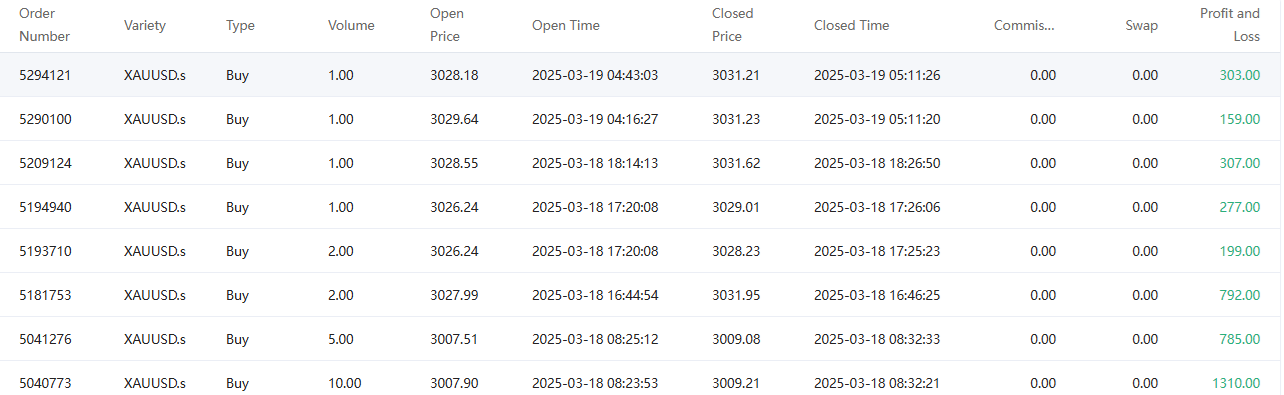Viewport: 1284px width, 395px height.
Task: Select order number 5193710
Action: click(x=45, y=251)
